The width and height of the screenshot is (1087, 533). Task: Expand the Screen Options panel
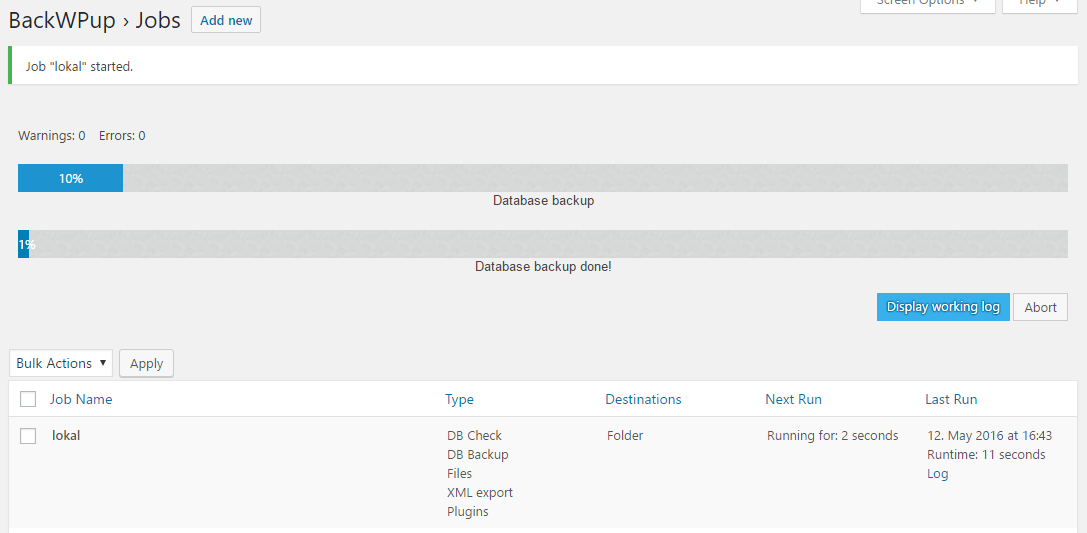(927, 4)
